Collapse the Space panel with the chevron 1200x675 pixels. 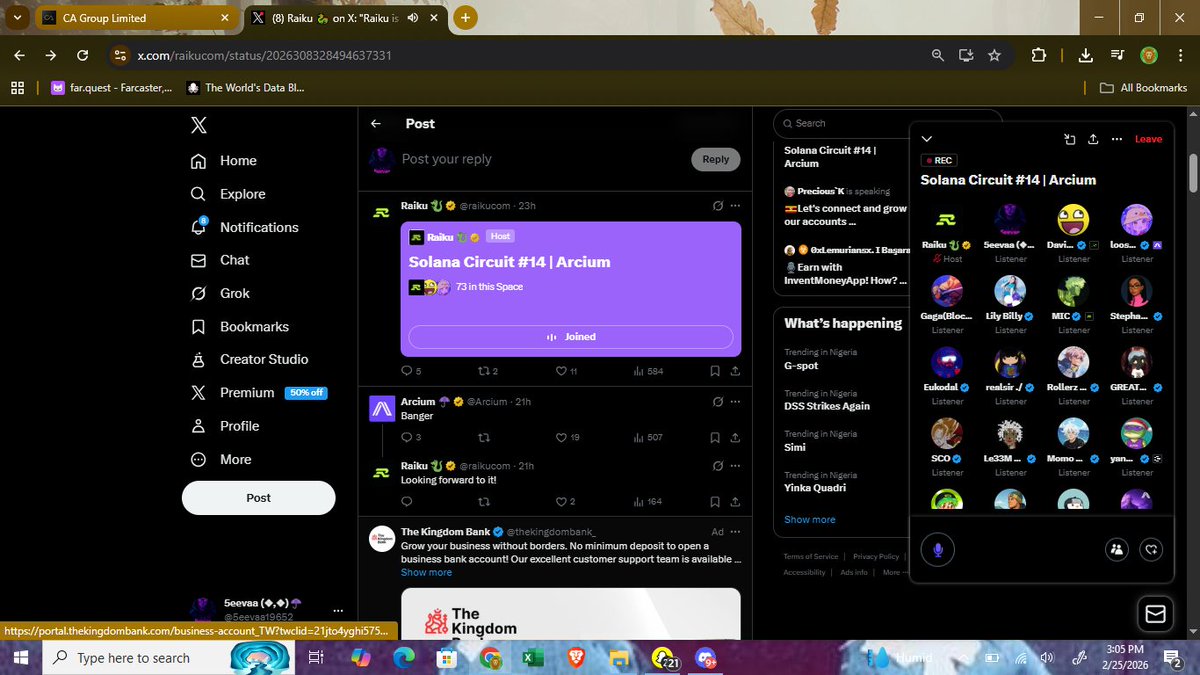click(x=927, y=139)
